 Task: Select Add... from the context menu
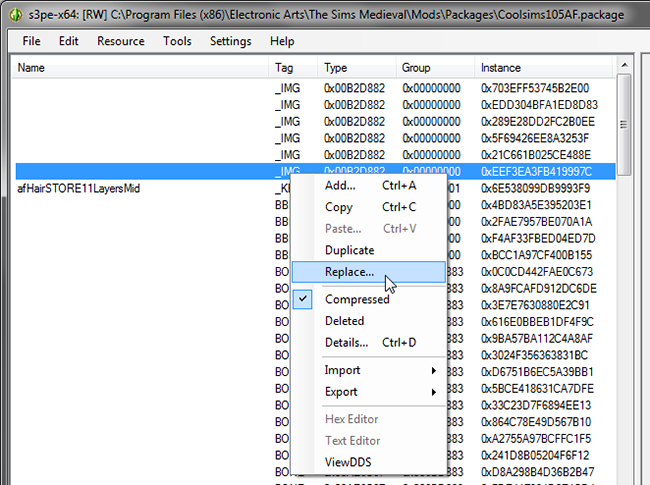[340, 186]
